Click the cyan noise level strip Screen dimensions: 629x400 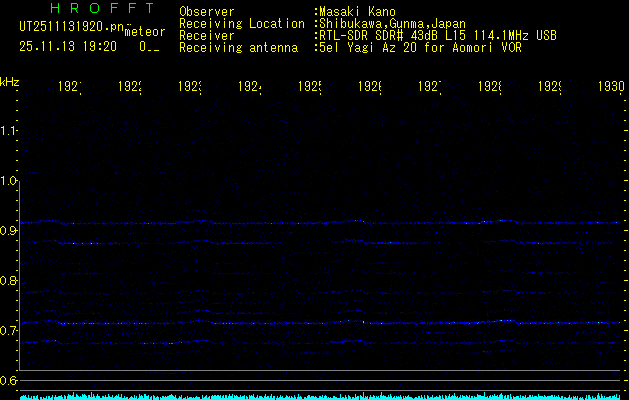point(320,396)
